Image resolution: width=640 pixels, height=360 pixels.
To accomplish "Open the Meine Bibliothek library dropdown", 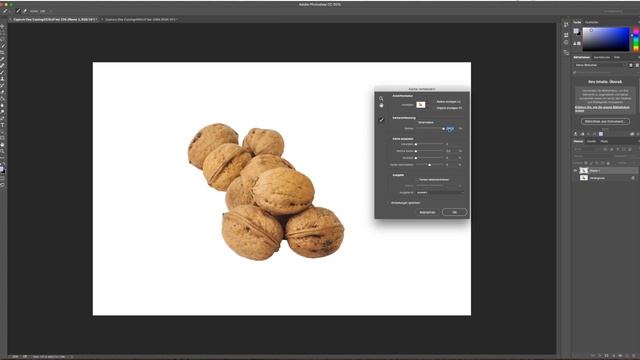I will coord(600,65).
